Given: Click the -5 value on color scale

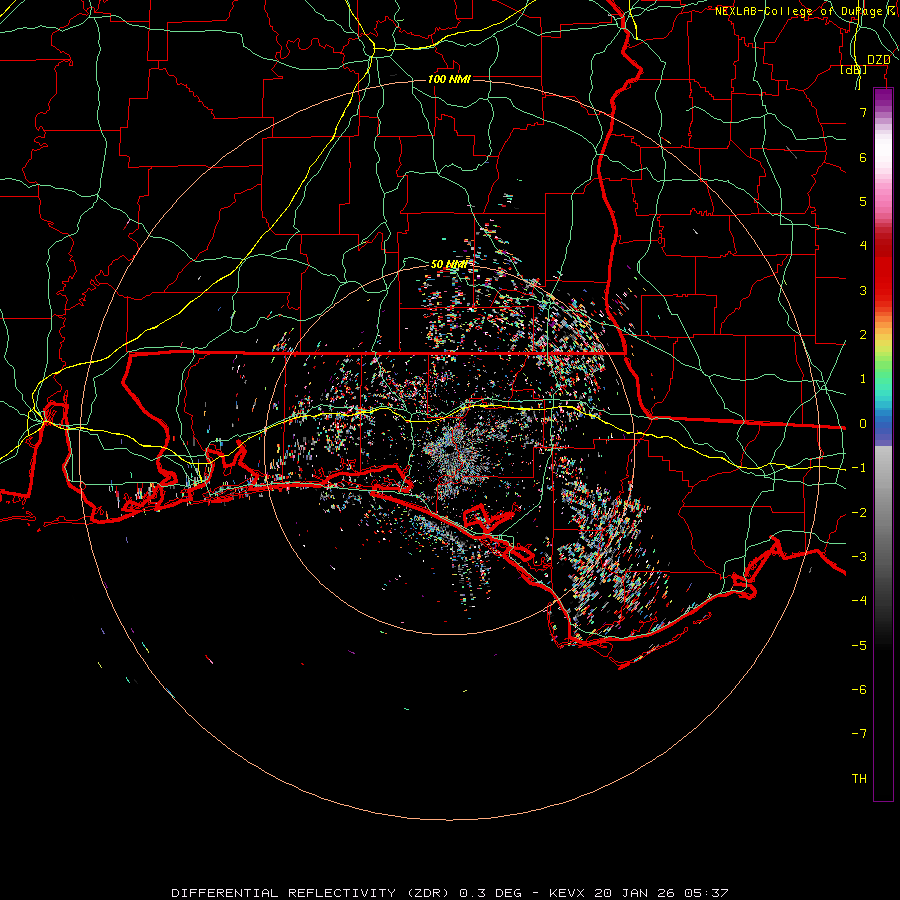Looking at the screenshot, I should coord(859,646).
